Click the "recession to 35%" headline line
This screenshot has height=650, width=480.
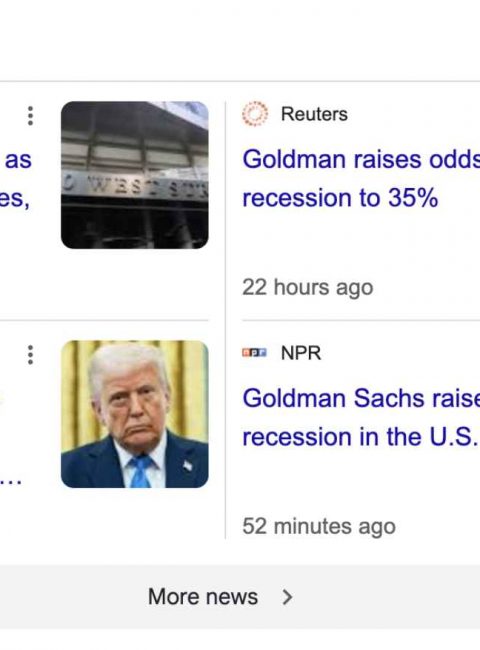(x=340, y=198)
